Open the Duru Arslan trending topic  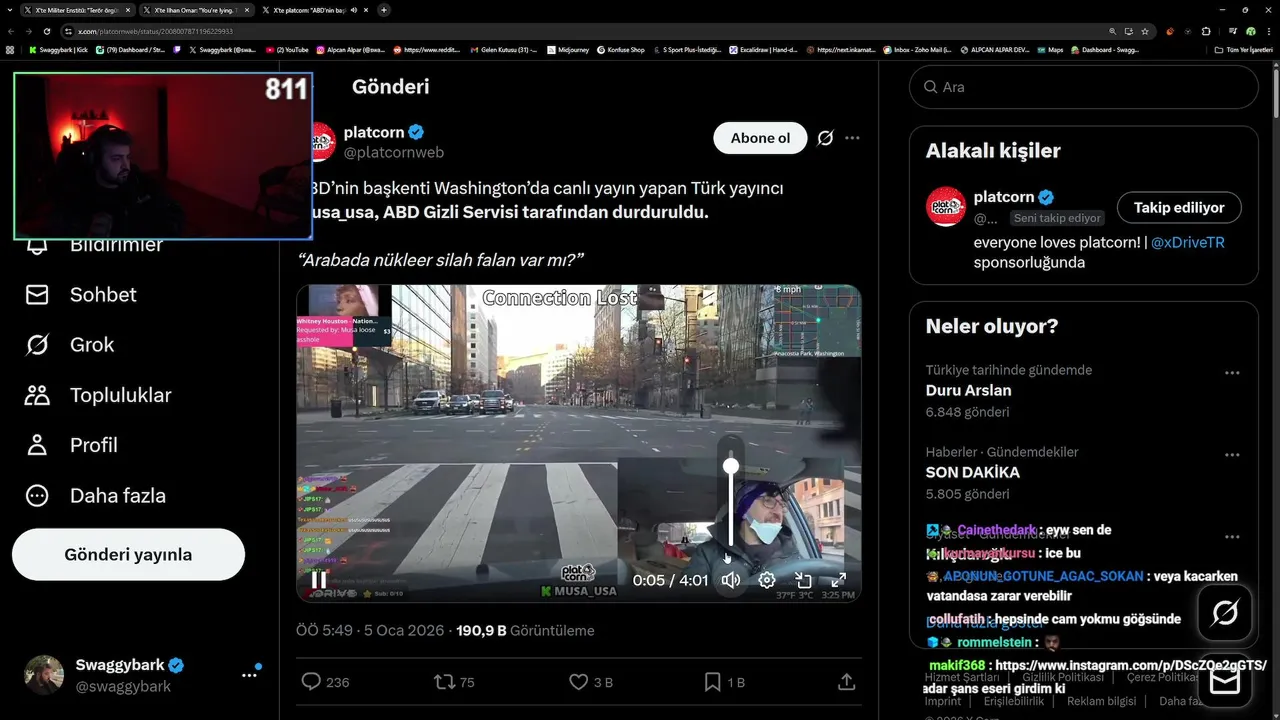click(x=968, y=390)
